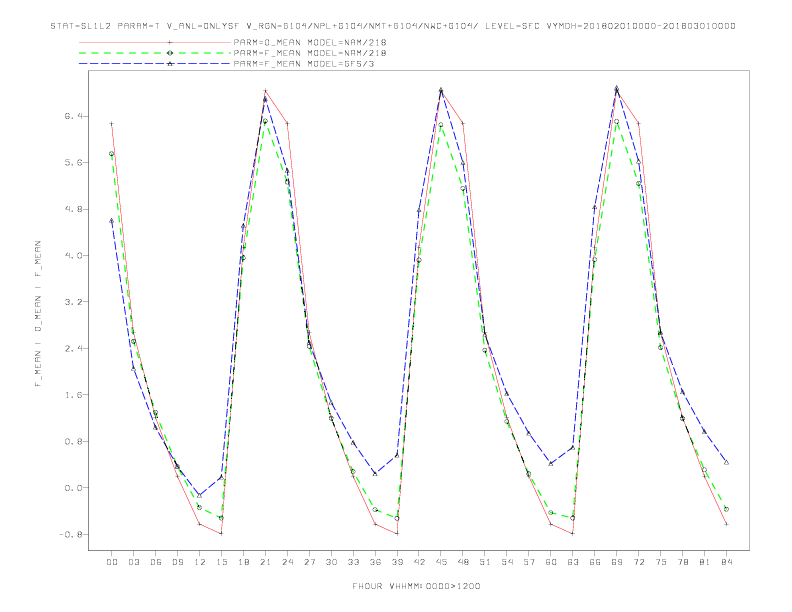The image size is (792, 612).
Task: Select the green dashed legend line sample
Action: click(155, 53)
